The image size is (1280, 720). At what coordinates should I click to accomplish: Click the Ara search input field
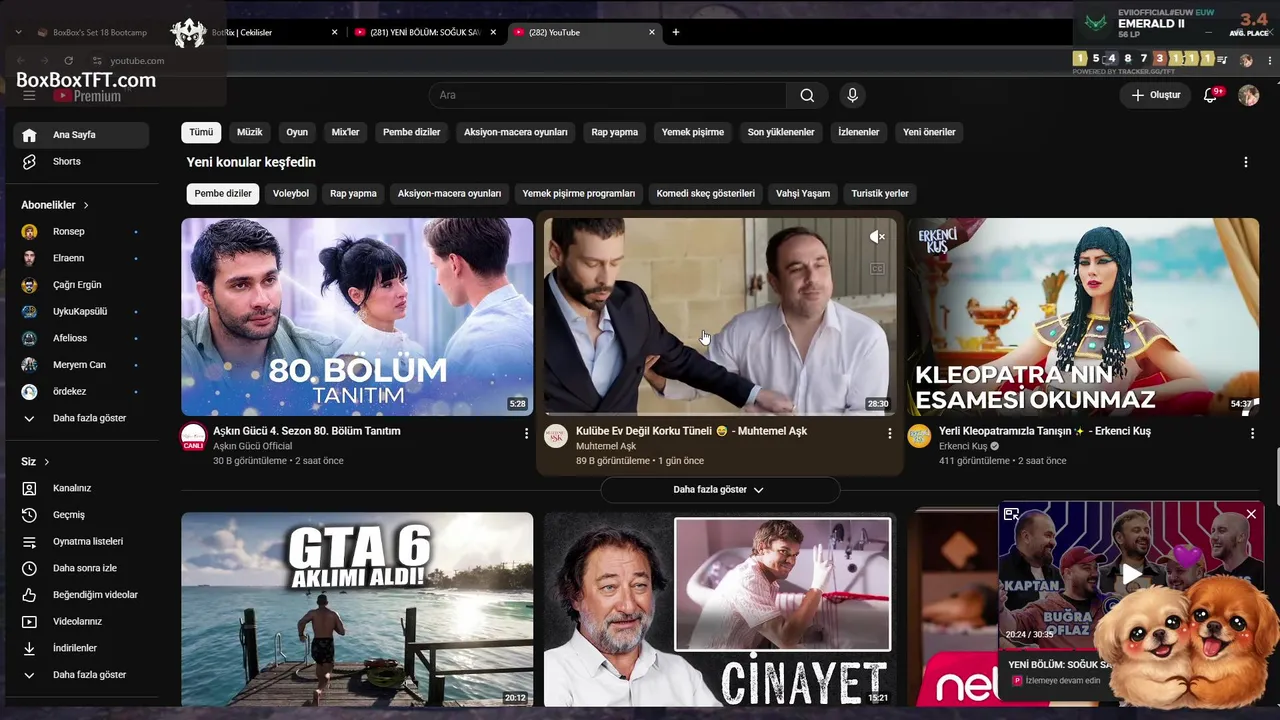coord(607,95)
